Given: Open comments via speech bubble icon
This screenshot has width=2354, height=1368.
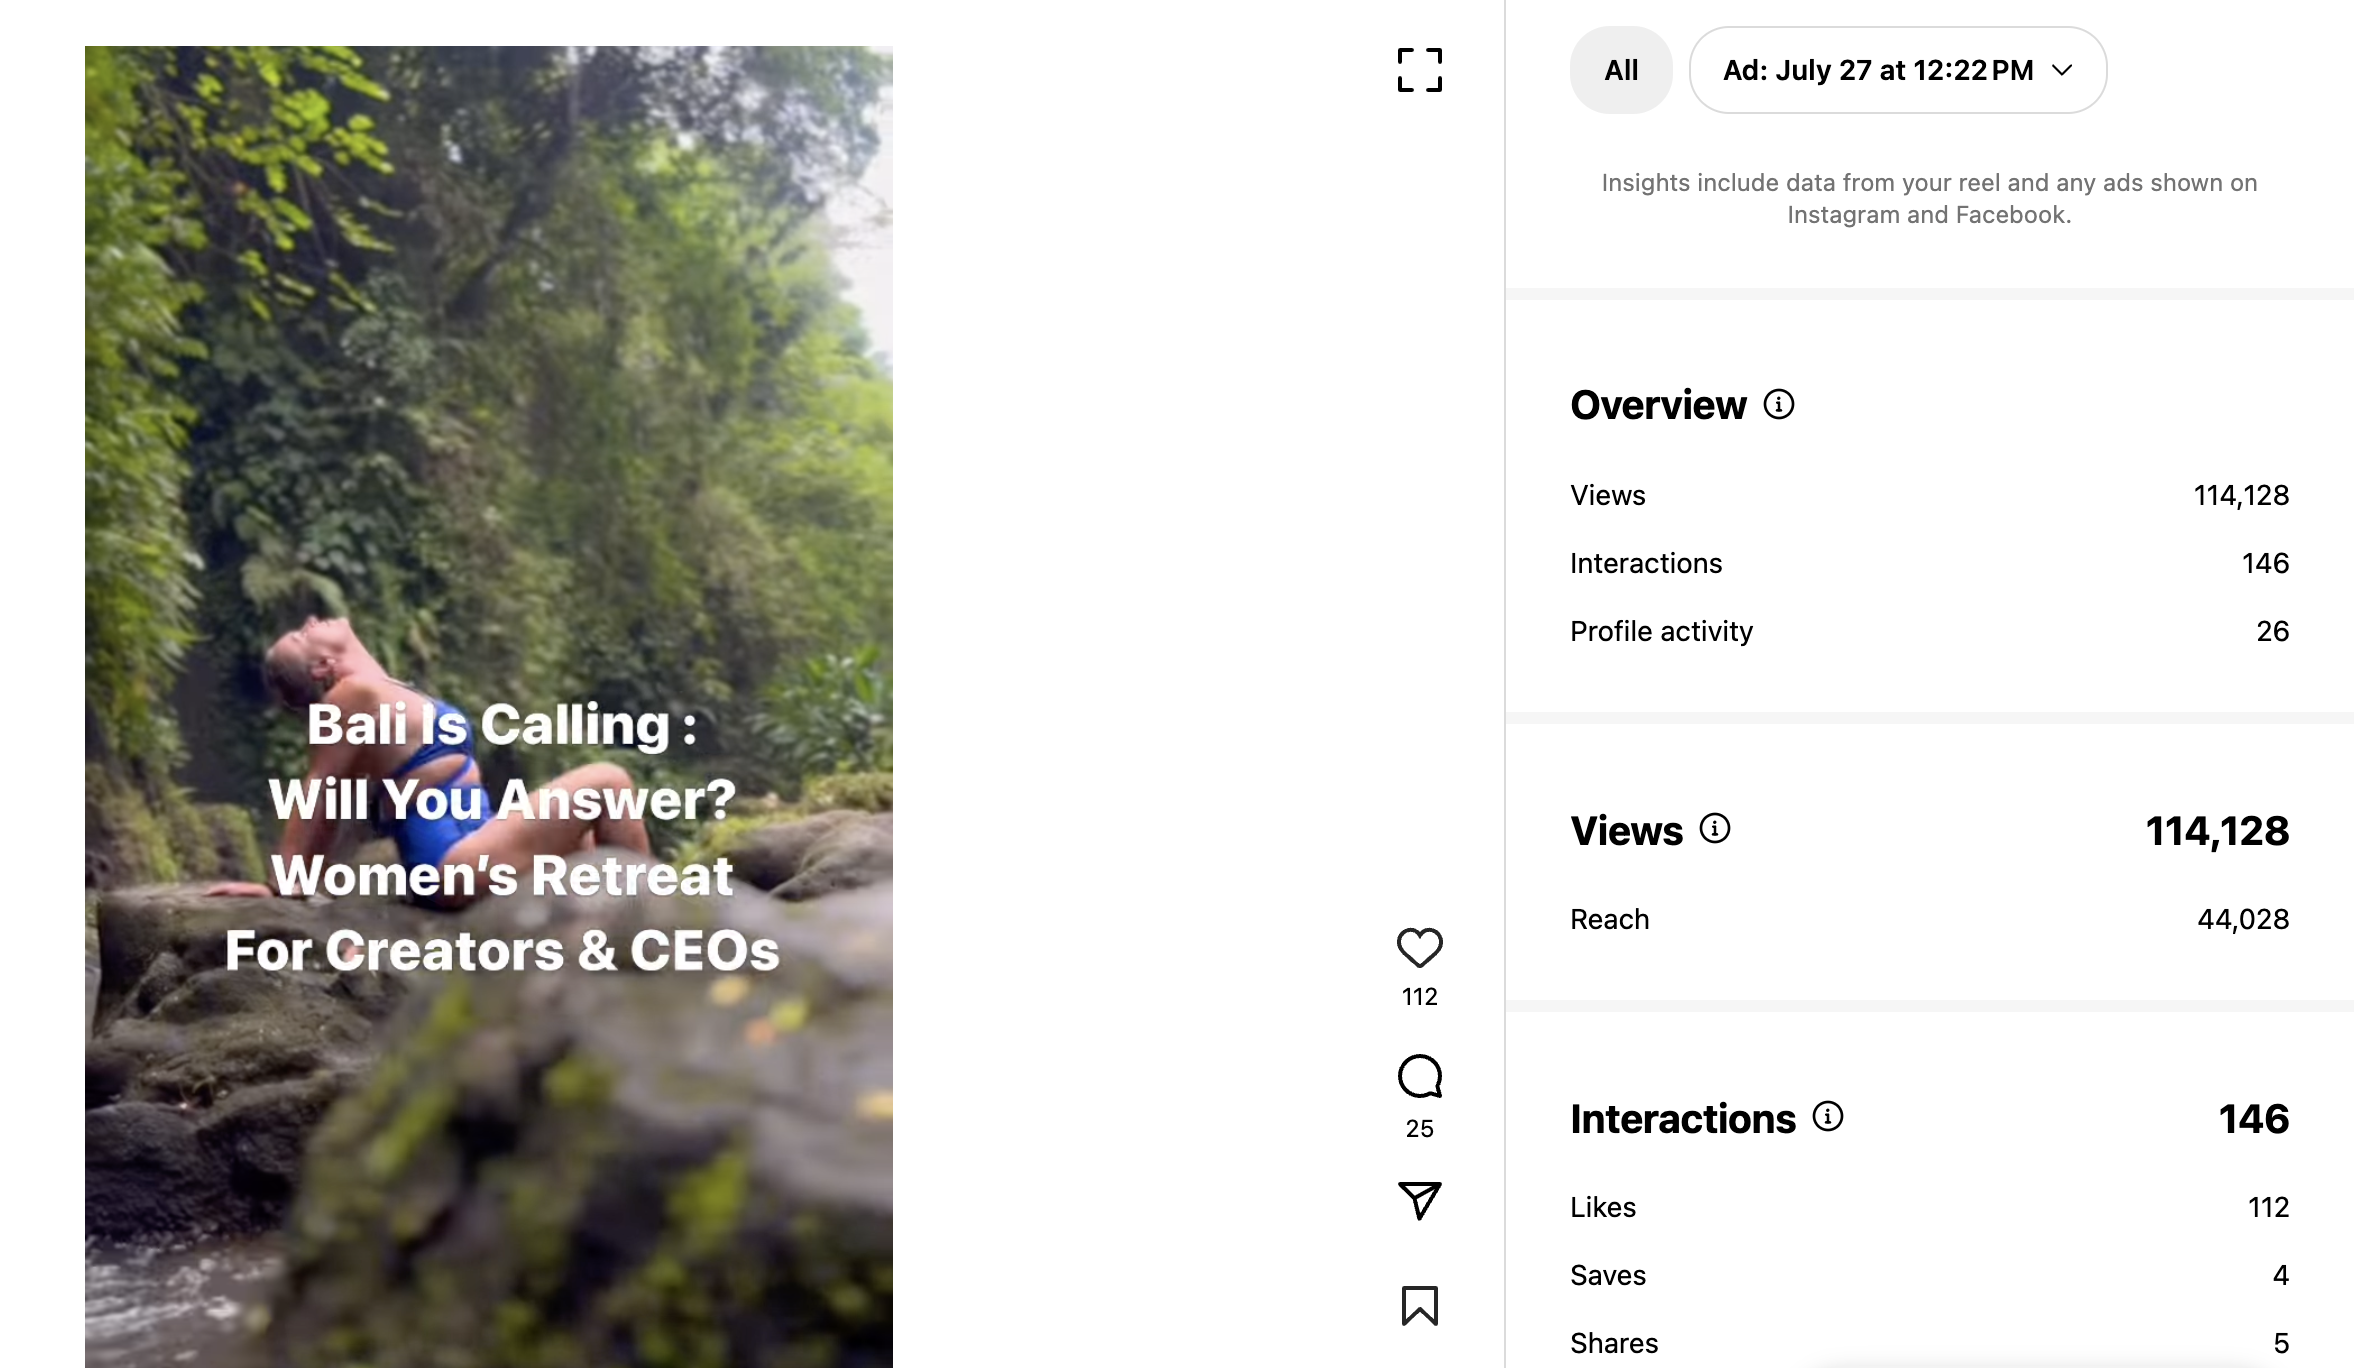Looking at the screenshot, I should [1419, 1077].
